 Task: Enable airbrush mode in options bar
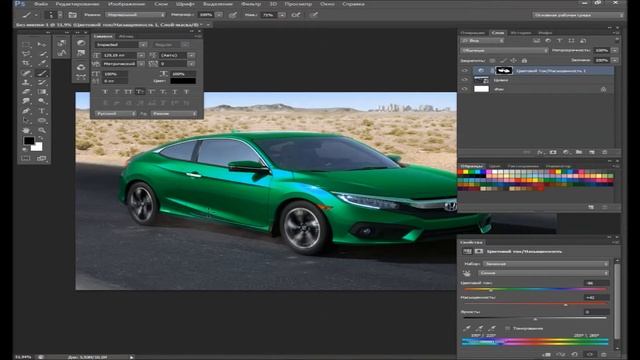(x=296, y=15)
